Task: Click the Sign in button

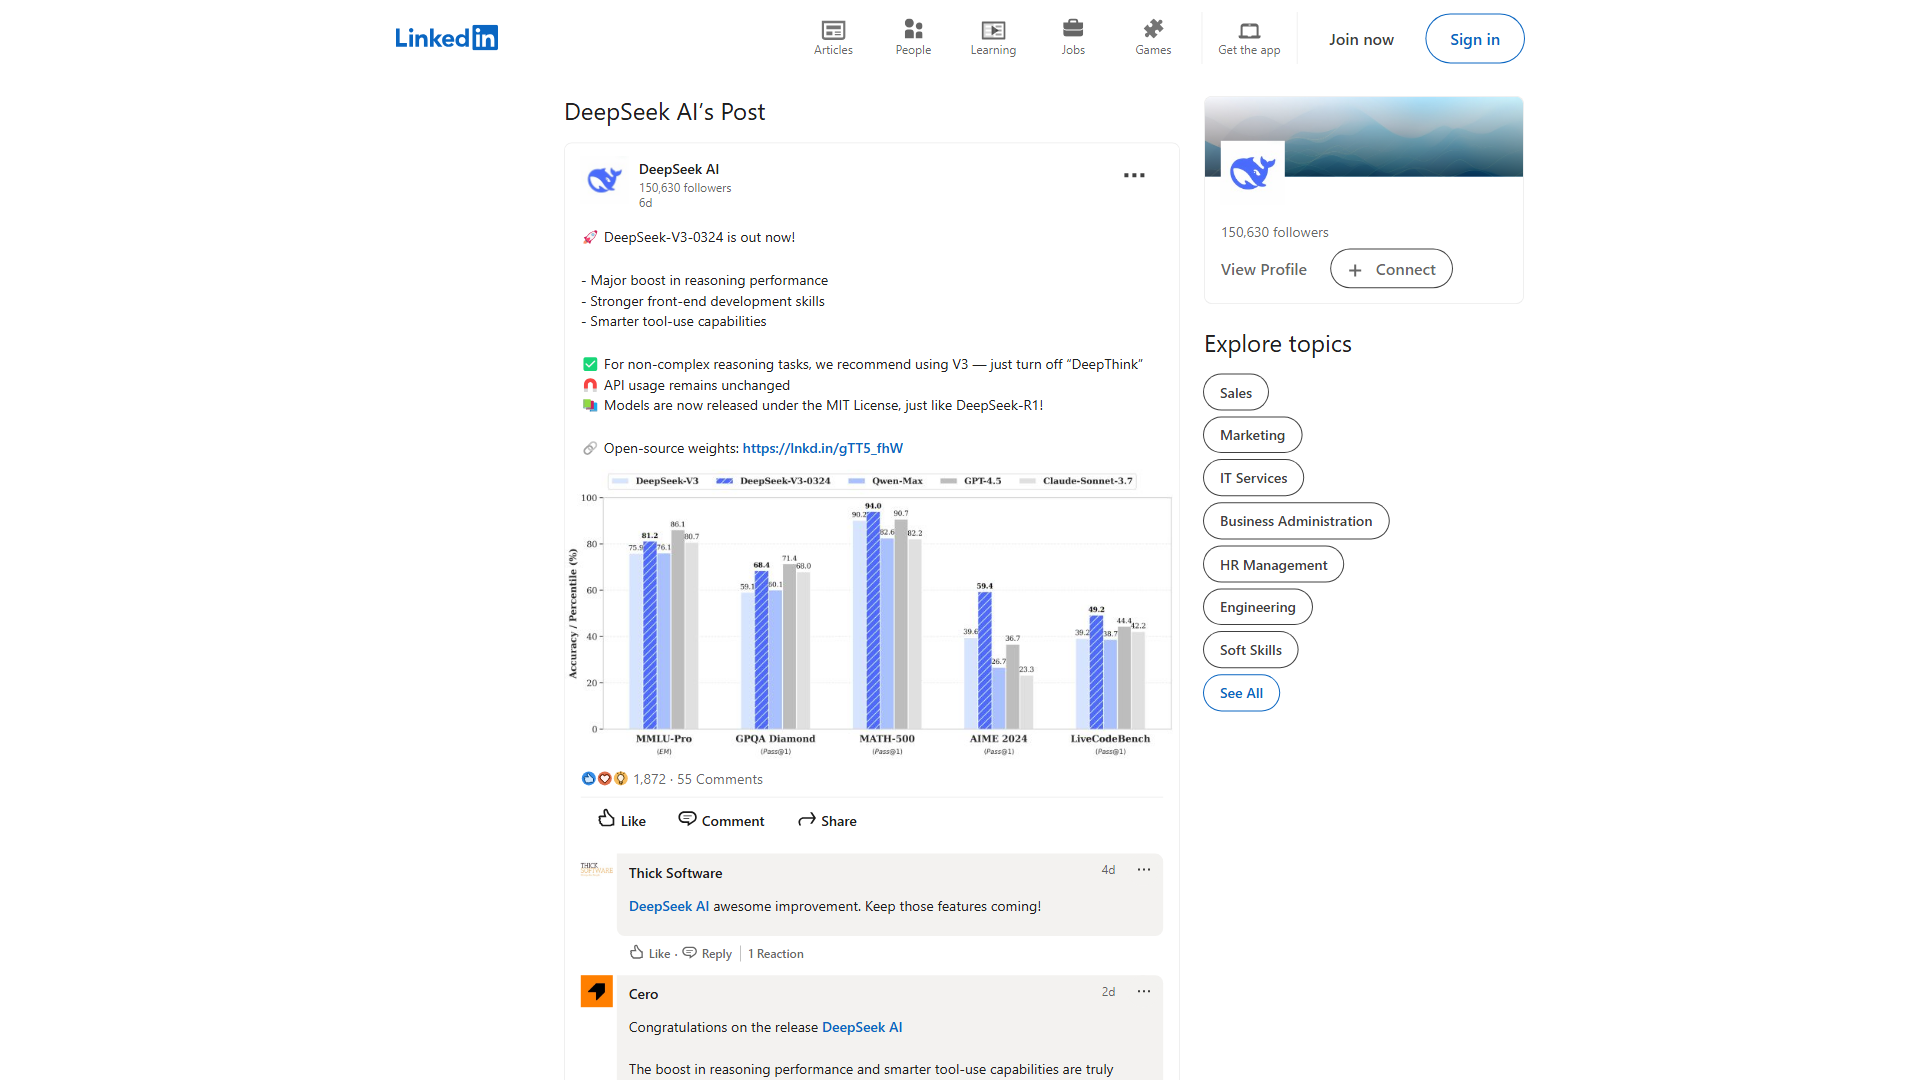Action: [x=1475, y=39]
